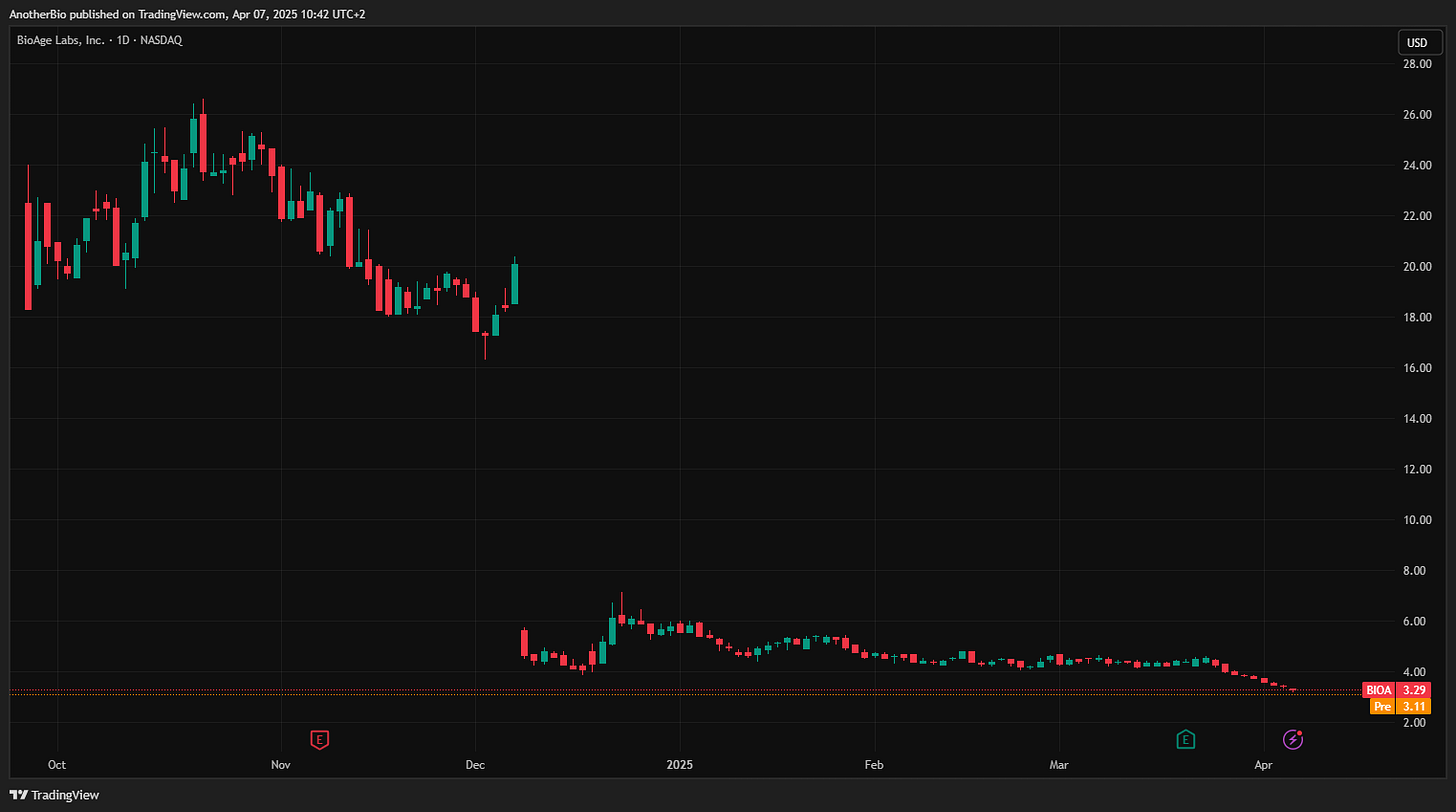
Task: Click the Pre 3.11 pre-market price label
Action: point(1400,706)
